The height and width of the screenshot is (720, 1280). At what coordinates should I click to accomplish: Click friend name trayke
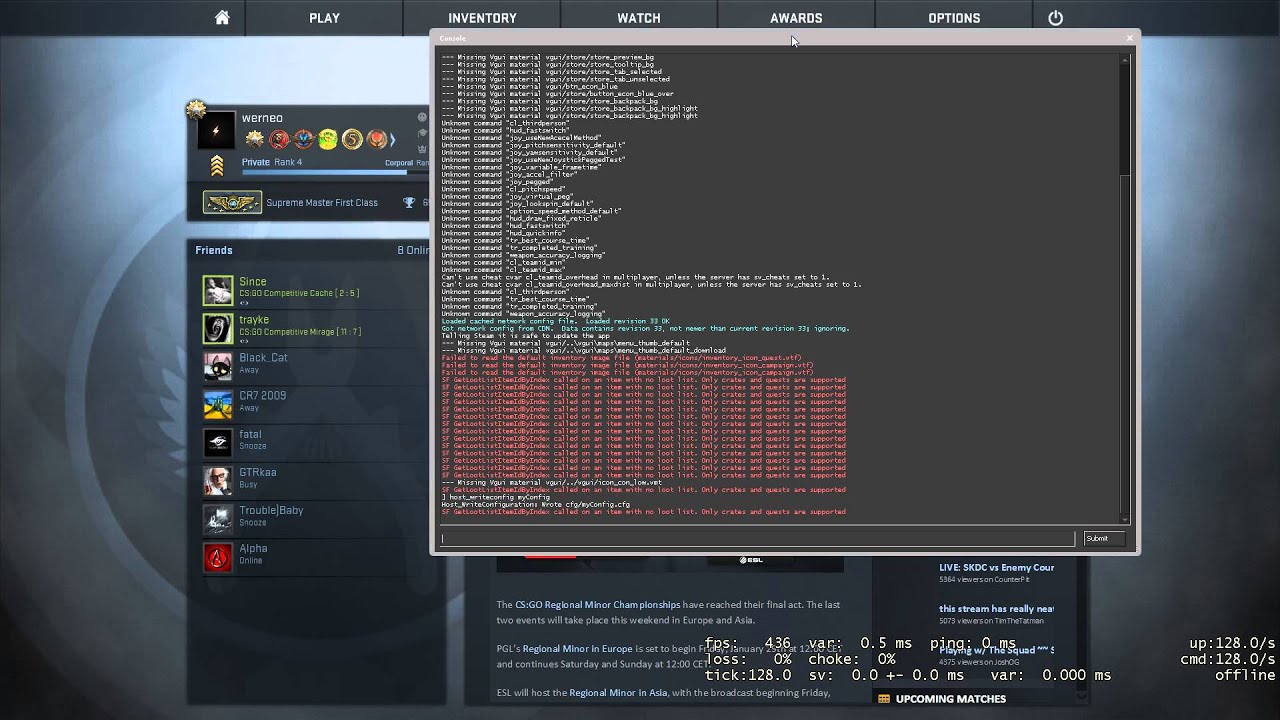(x=254, y=320)
